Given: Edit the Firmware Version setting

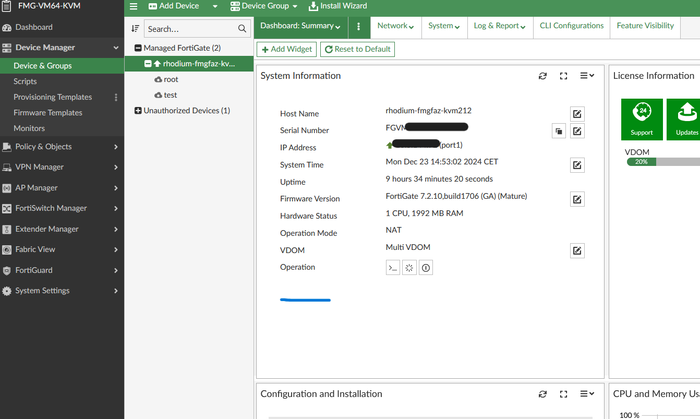Looking at the screenshot, I should [x=577, y=199].
